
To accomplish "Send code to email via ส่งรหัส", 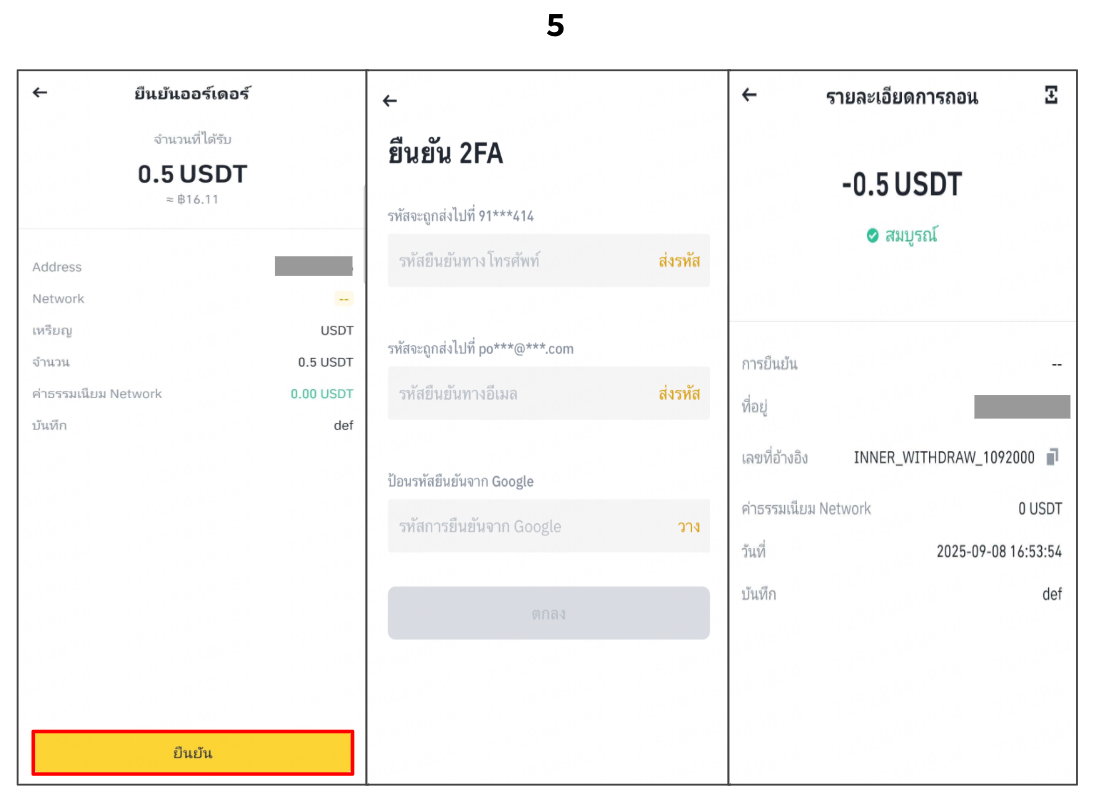I will pyautogui.click(x=679, y=394).
